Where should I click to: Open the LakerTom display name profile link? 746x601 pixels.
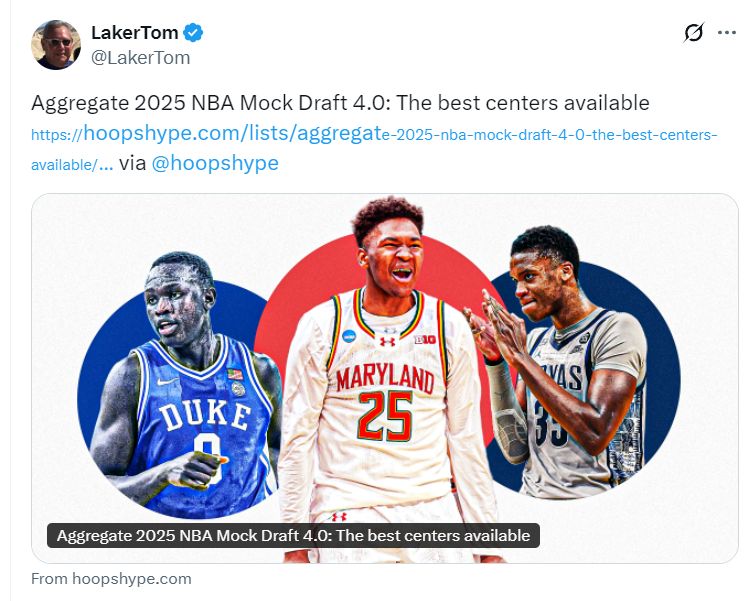135,33
